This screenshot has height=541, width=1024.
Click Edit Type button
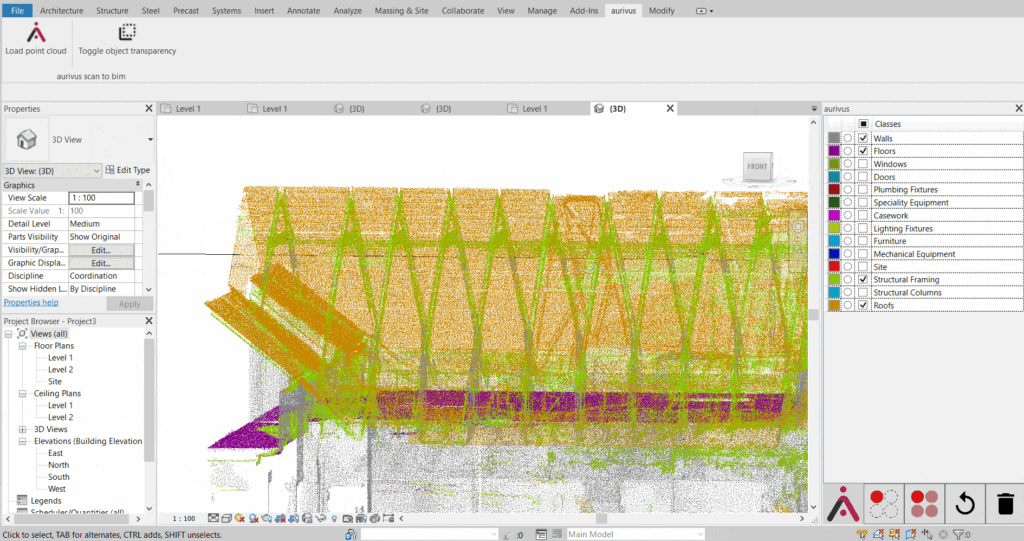point(128,170)
